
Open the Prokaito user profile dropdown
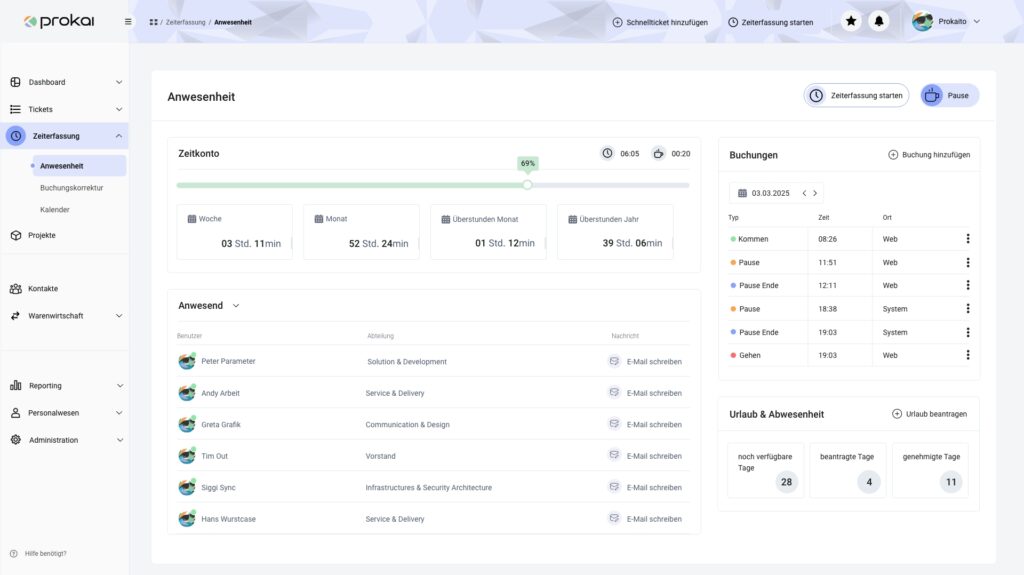[x=945, y=21]
